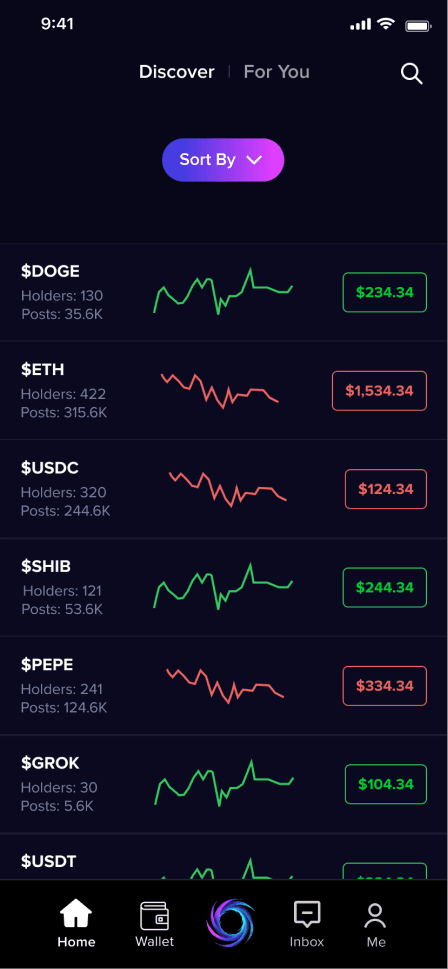The width and height of the screenshot is (448, 969).
Task: Tap the central swirl logo button
Action: 230,923
